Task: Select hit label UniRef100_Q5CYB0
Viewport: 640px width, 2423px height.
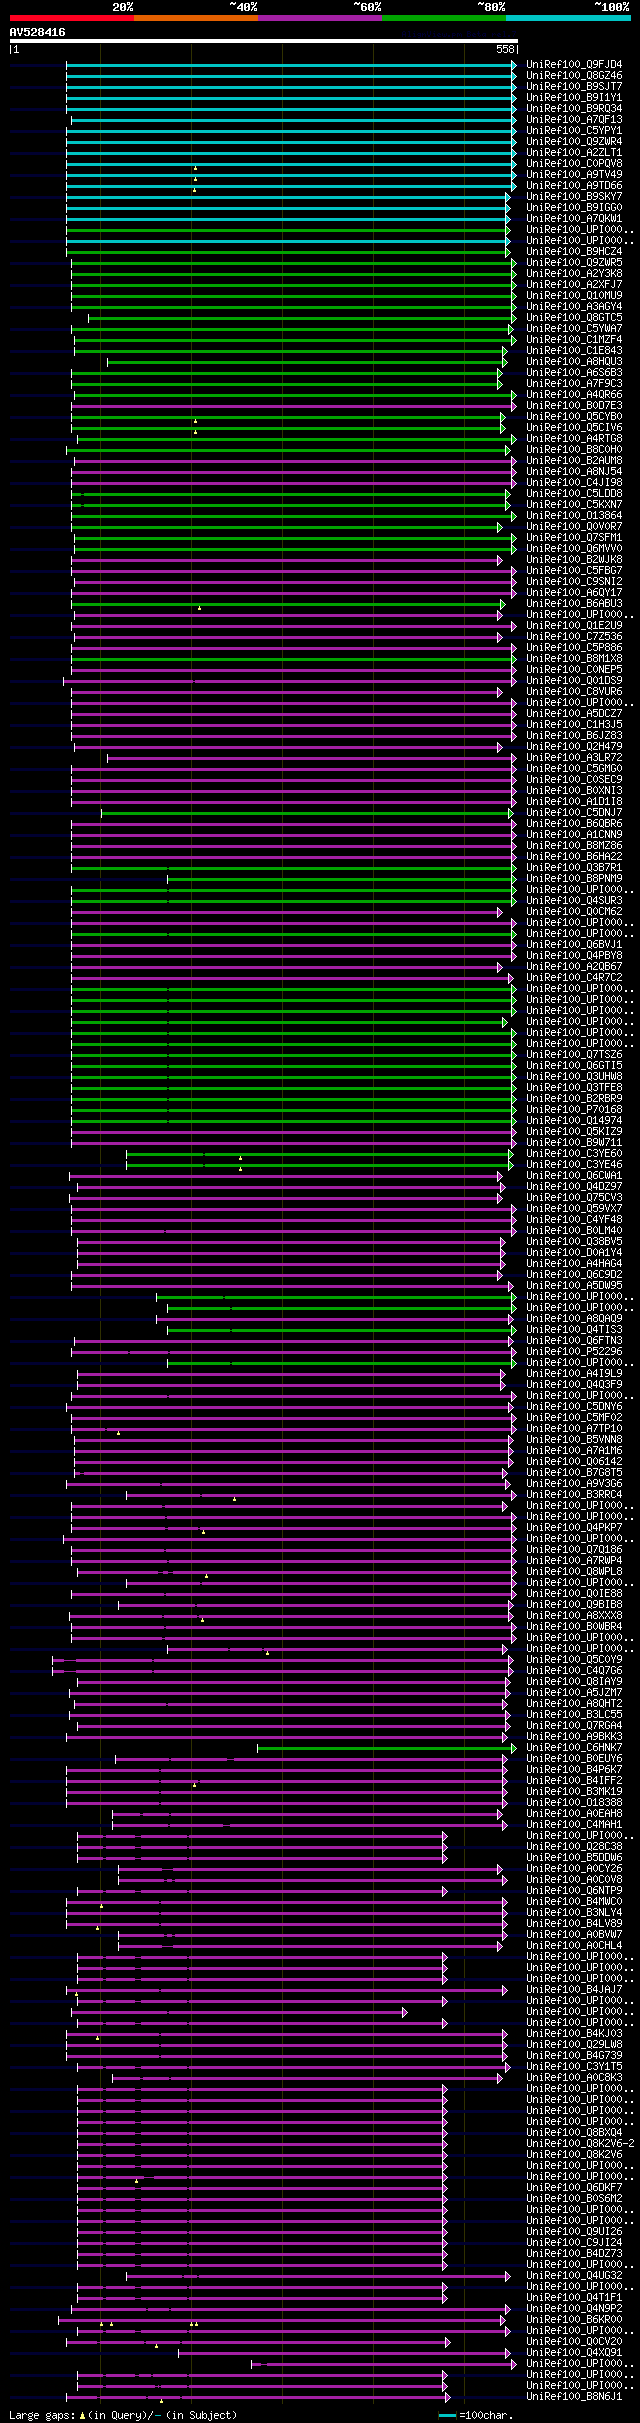Action: (574, 416)
